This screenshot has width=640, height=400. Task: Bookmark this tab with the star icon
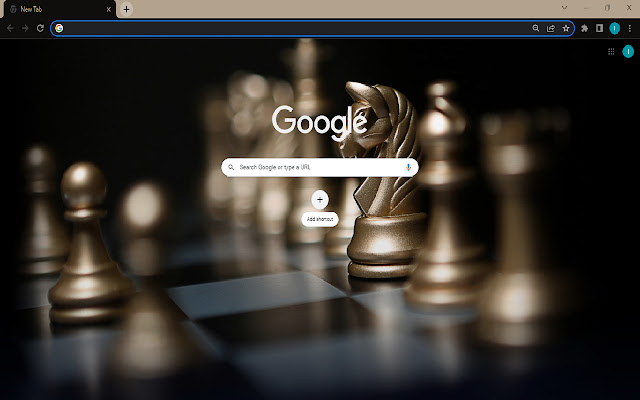[566, 28]
